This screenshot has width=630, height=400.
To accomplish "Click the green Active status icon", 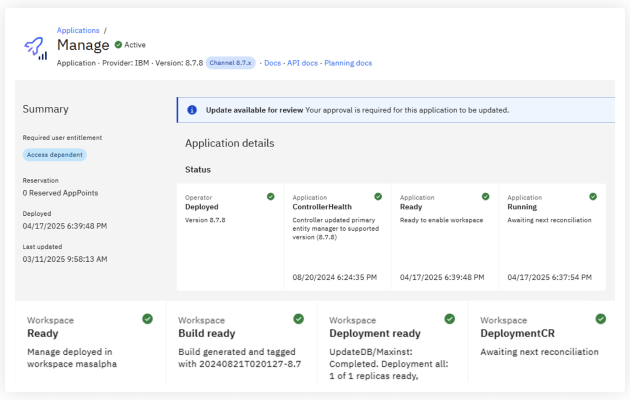I will (x=118, y=45).
